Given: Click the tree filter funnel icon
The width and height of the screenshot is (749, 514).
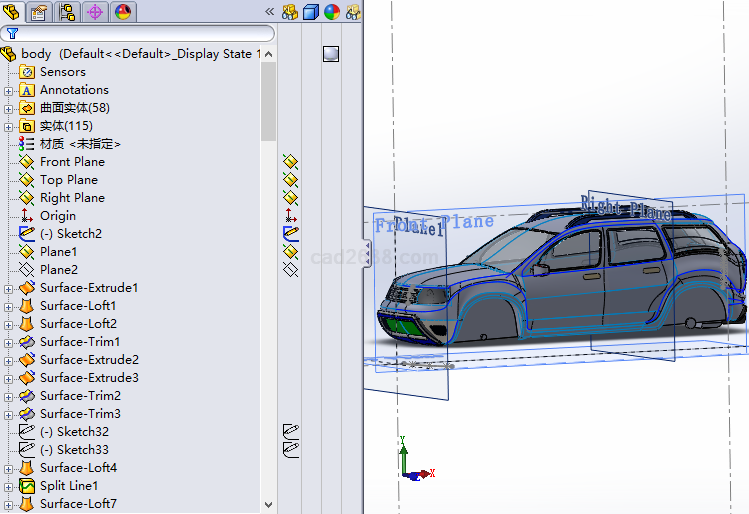Looking at the screenshot, I should pyautogui.click(x=12, y=33).
